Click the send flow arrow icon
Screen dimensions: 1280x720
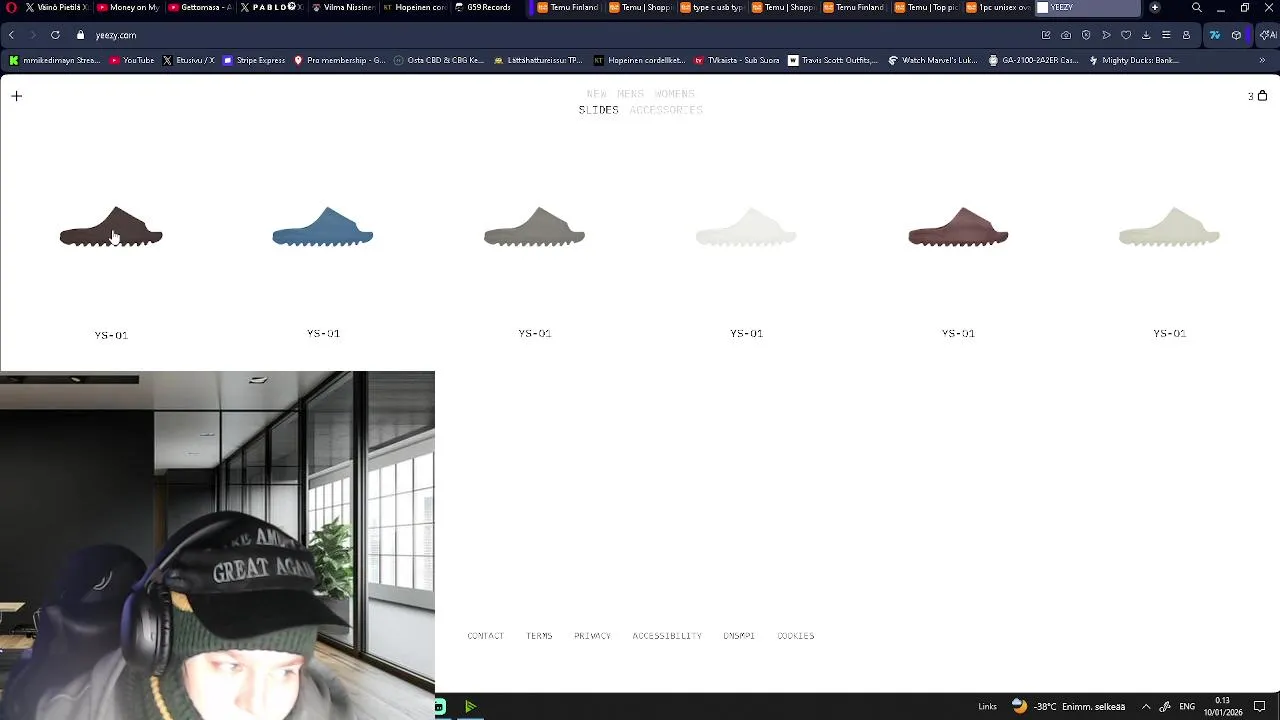1106,35
